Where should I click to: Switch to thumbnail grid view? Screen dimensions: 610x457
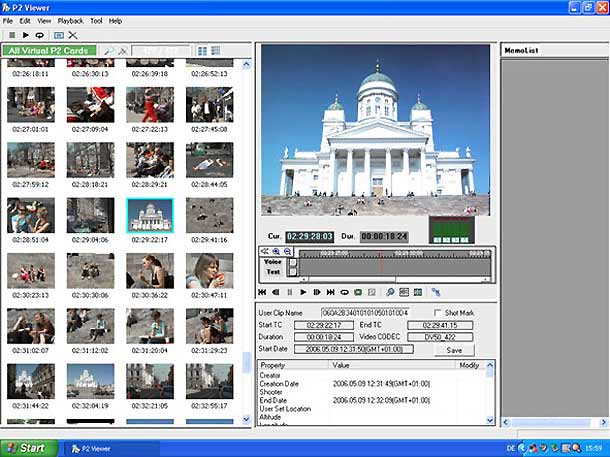pyautogui.click(x=203, y=50)
